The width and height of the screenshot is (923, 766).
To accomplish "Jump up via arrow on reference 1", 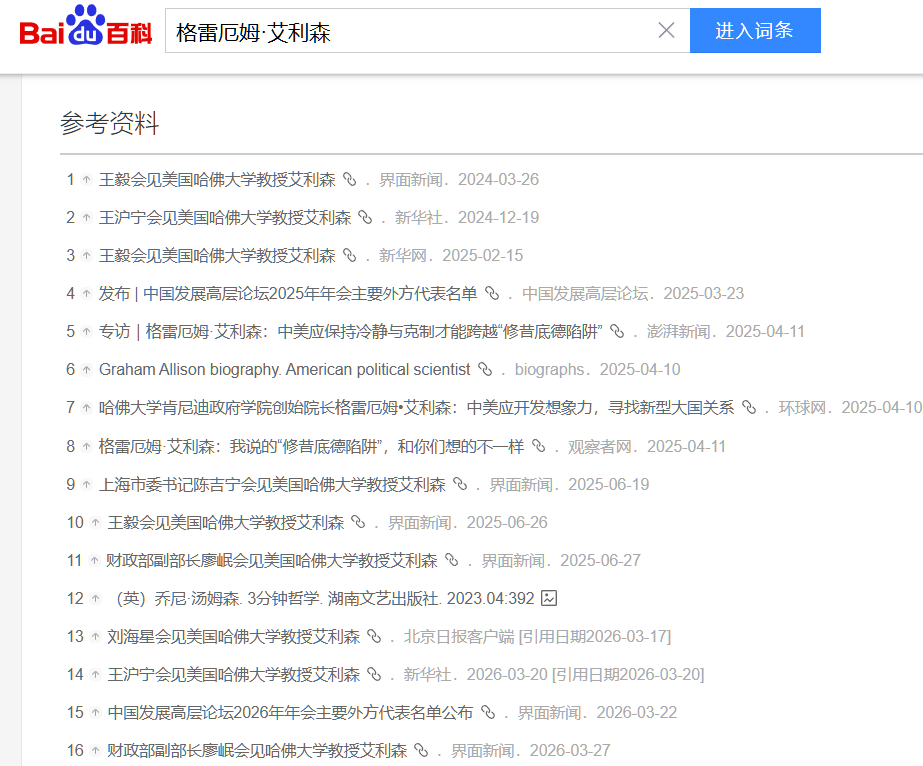I will (87, 180).
